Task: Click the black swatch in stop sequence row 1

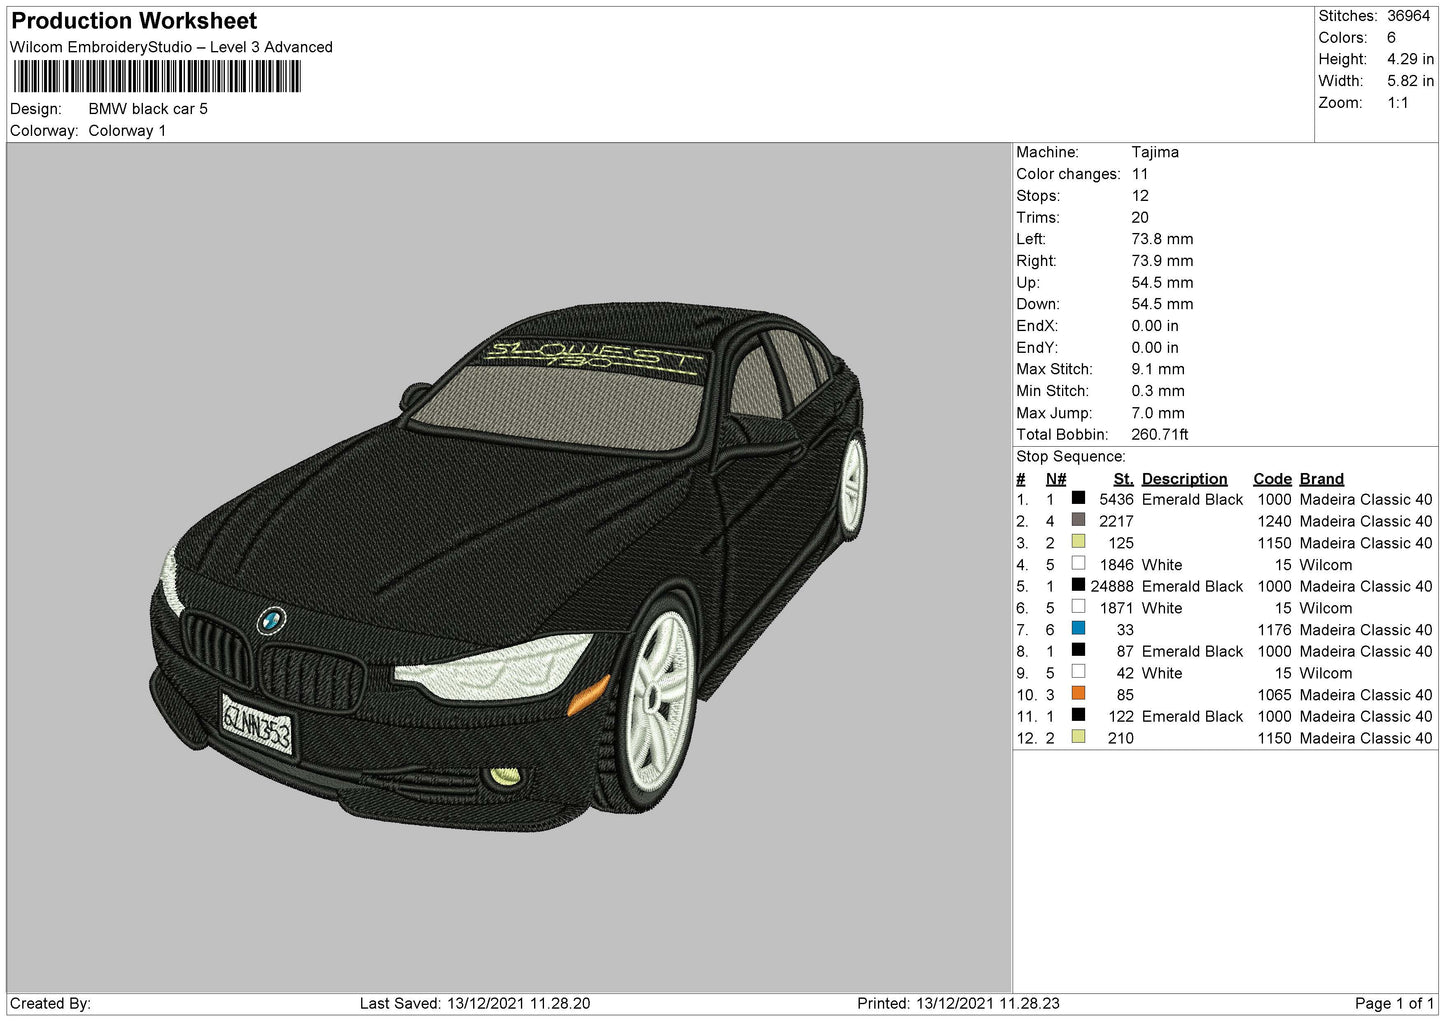Action: pos(1078,498)
